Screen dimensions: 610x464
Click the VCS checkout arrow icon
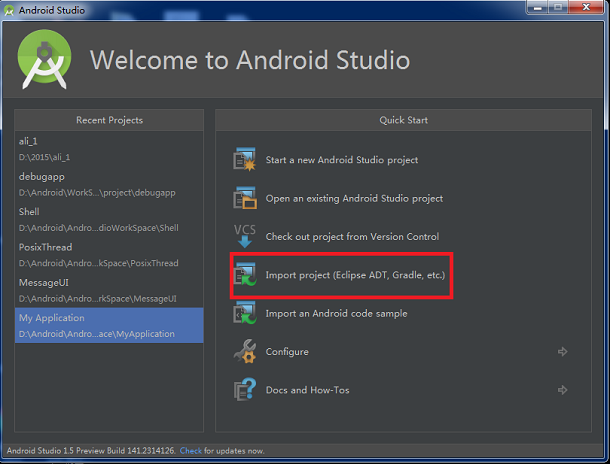245,236
